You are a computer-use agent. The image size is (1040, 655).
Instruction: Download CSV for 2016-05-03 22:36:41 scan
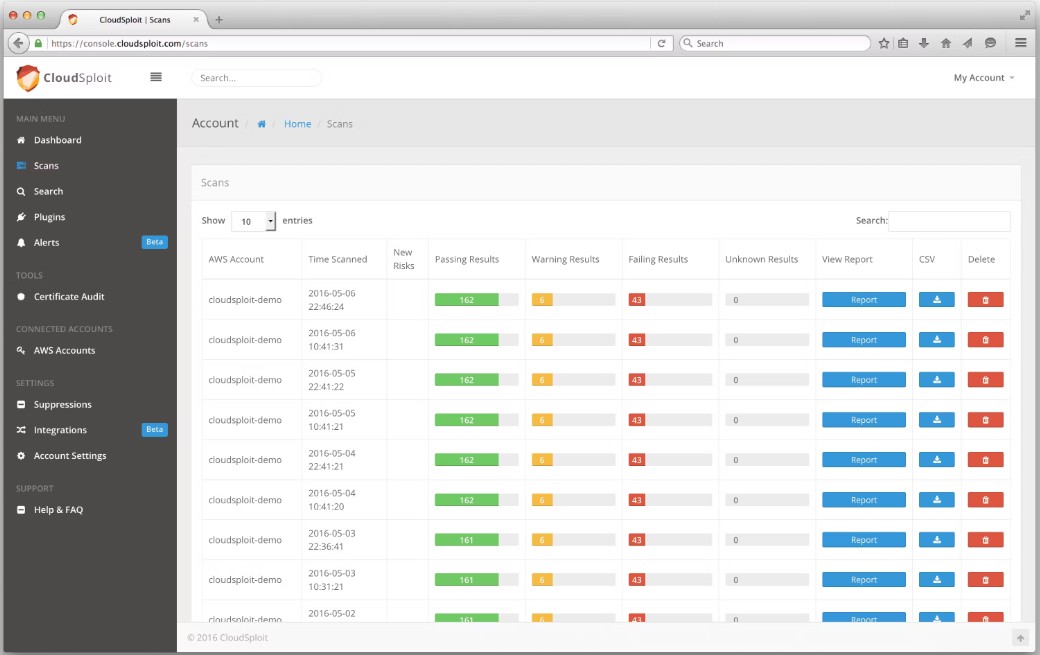point(937,540)
